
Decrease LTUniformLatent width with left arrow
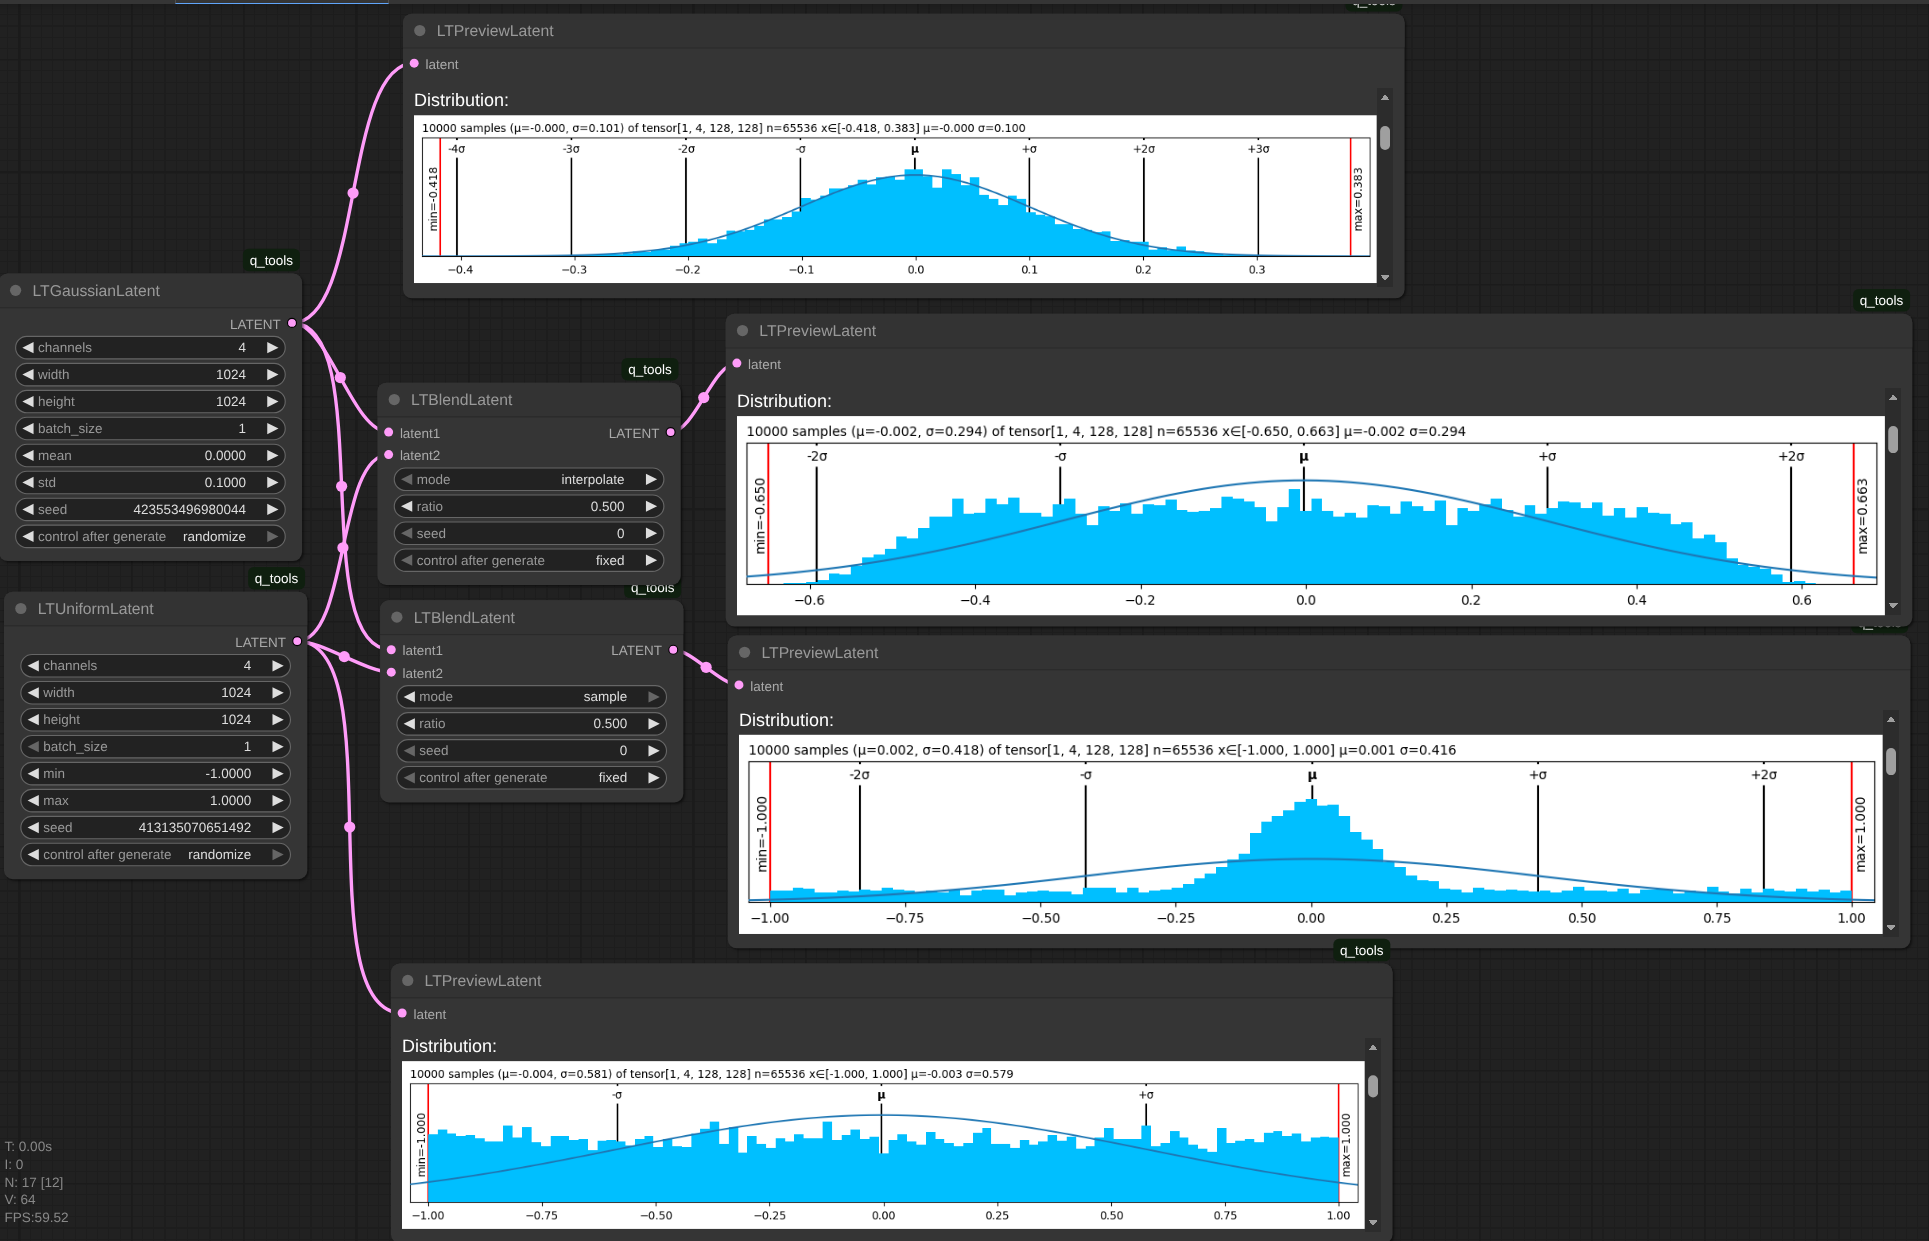pyautogui.click(x=33, y=693)
